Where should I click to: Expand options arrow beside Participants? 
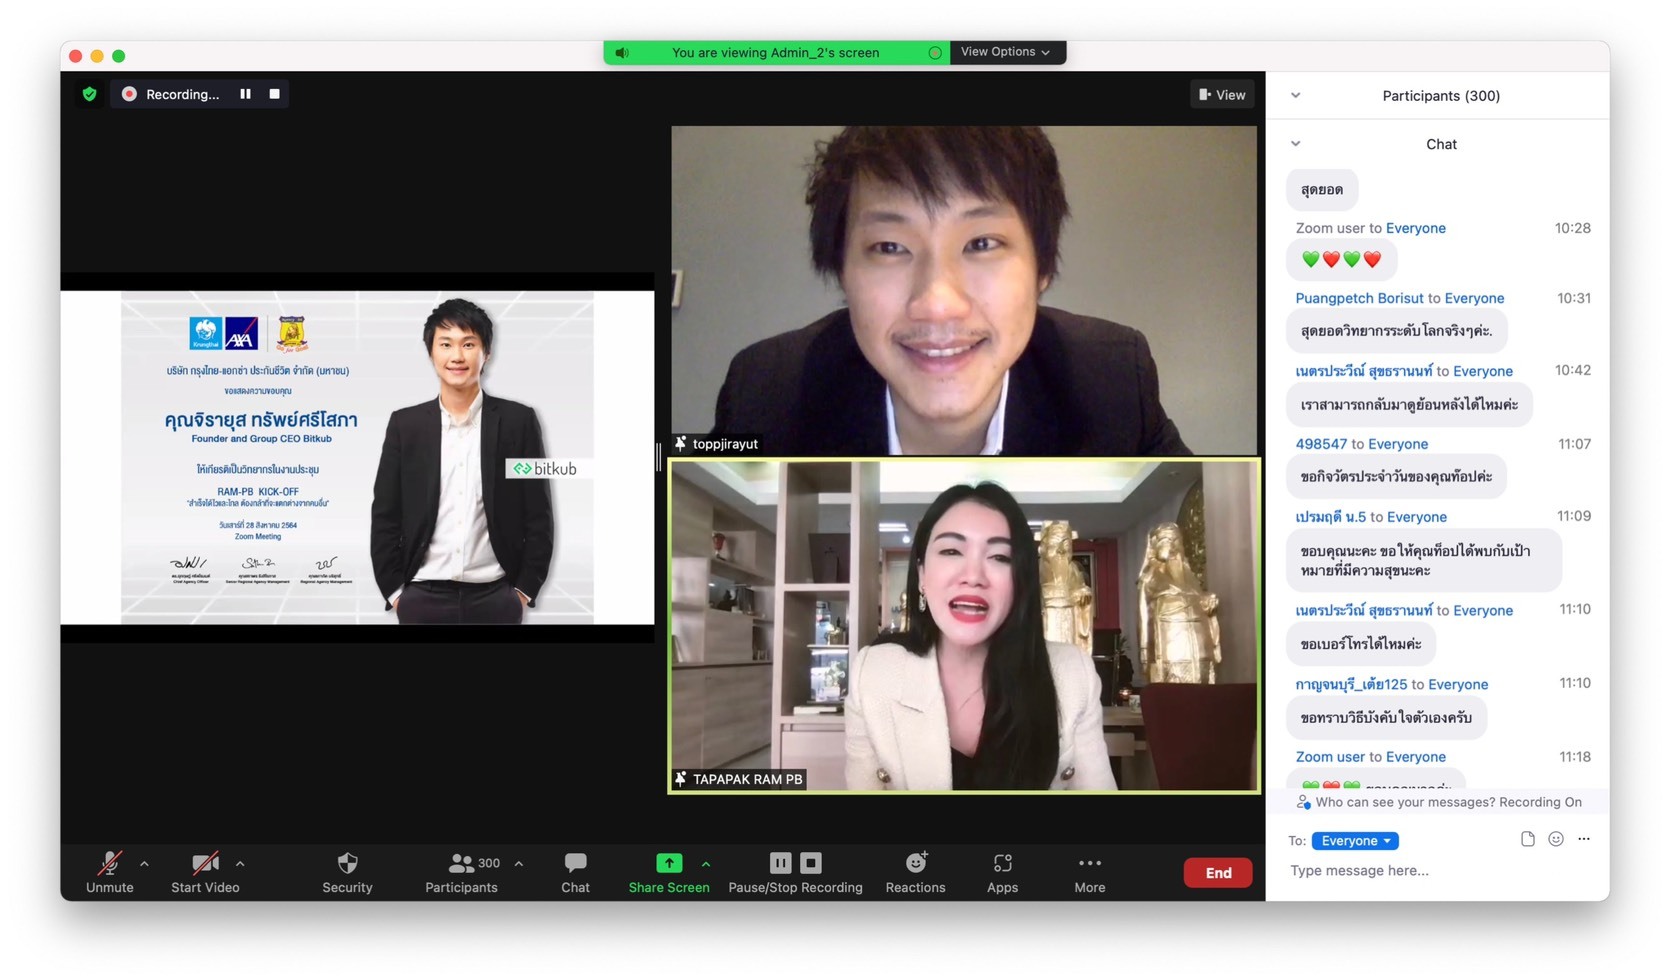[x=519, y=864]
